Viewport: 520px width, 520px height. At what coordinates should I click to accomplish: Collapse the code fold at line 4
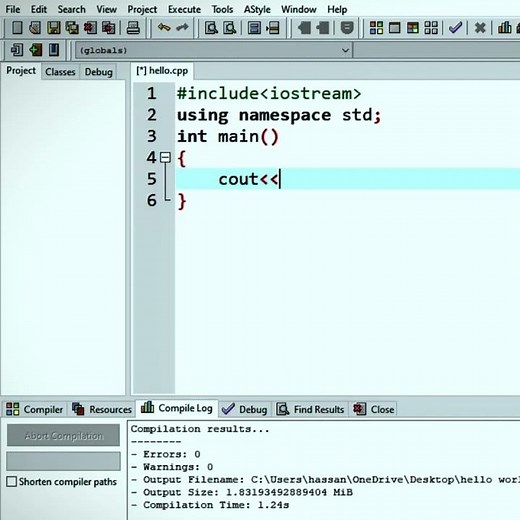tap(165, 157)
